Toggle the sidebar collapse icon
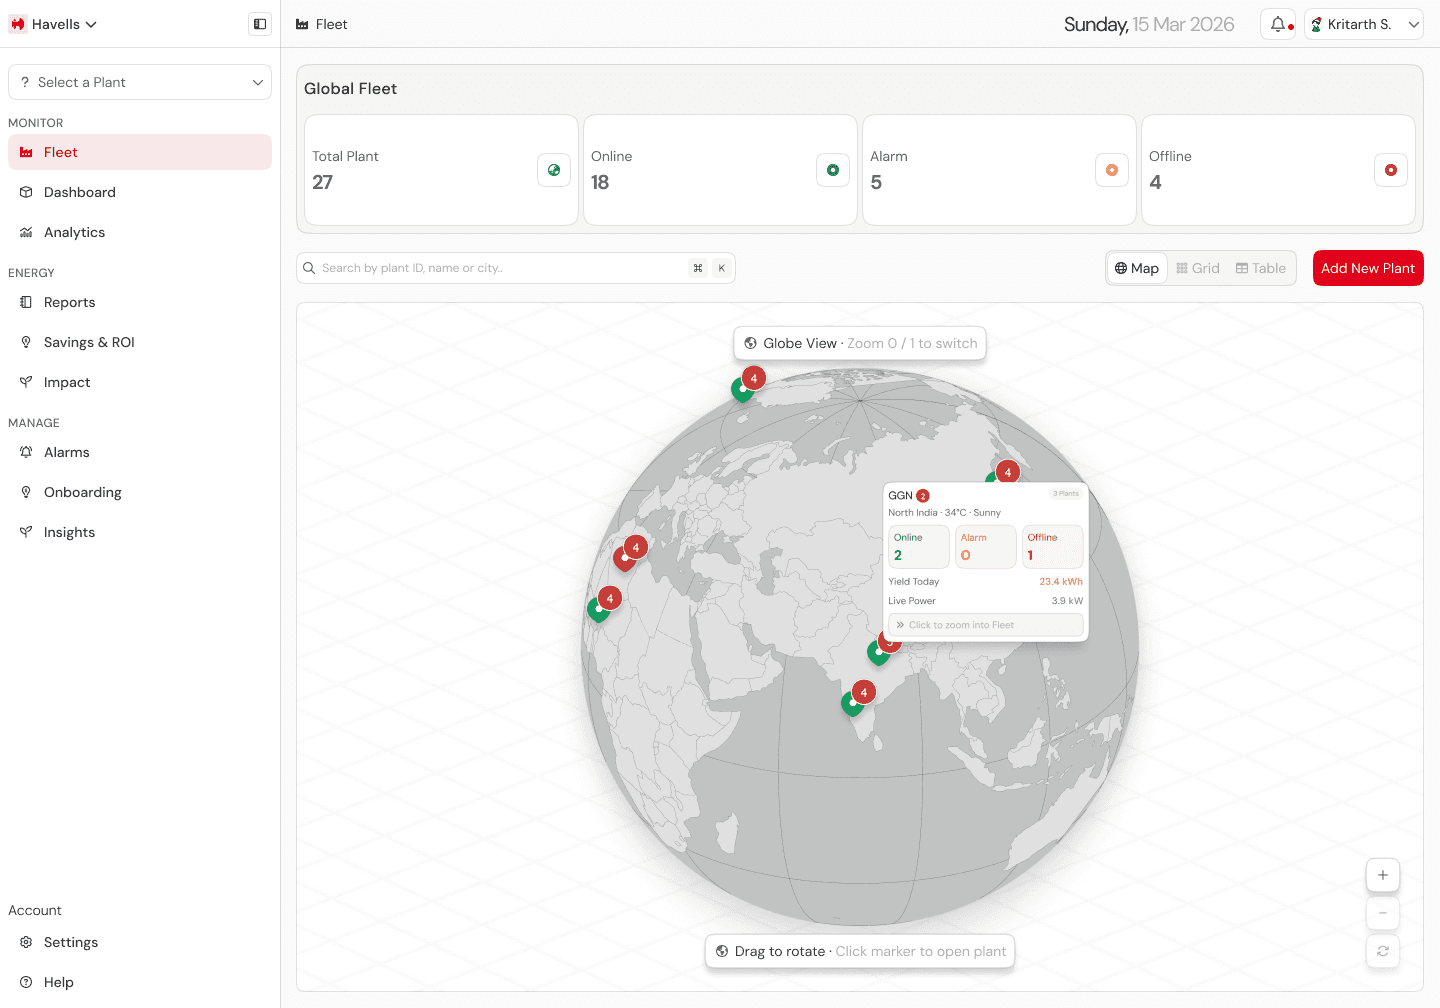Image resolution: width=1440 pixels, height=1008 pixels. (x=260, y=24)
